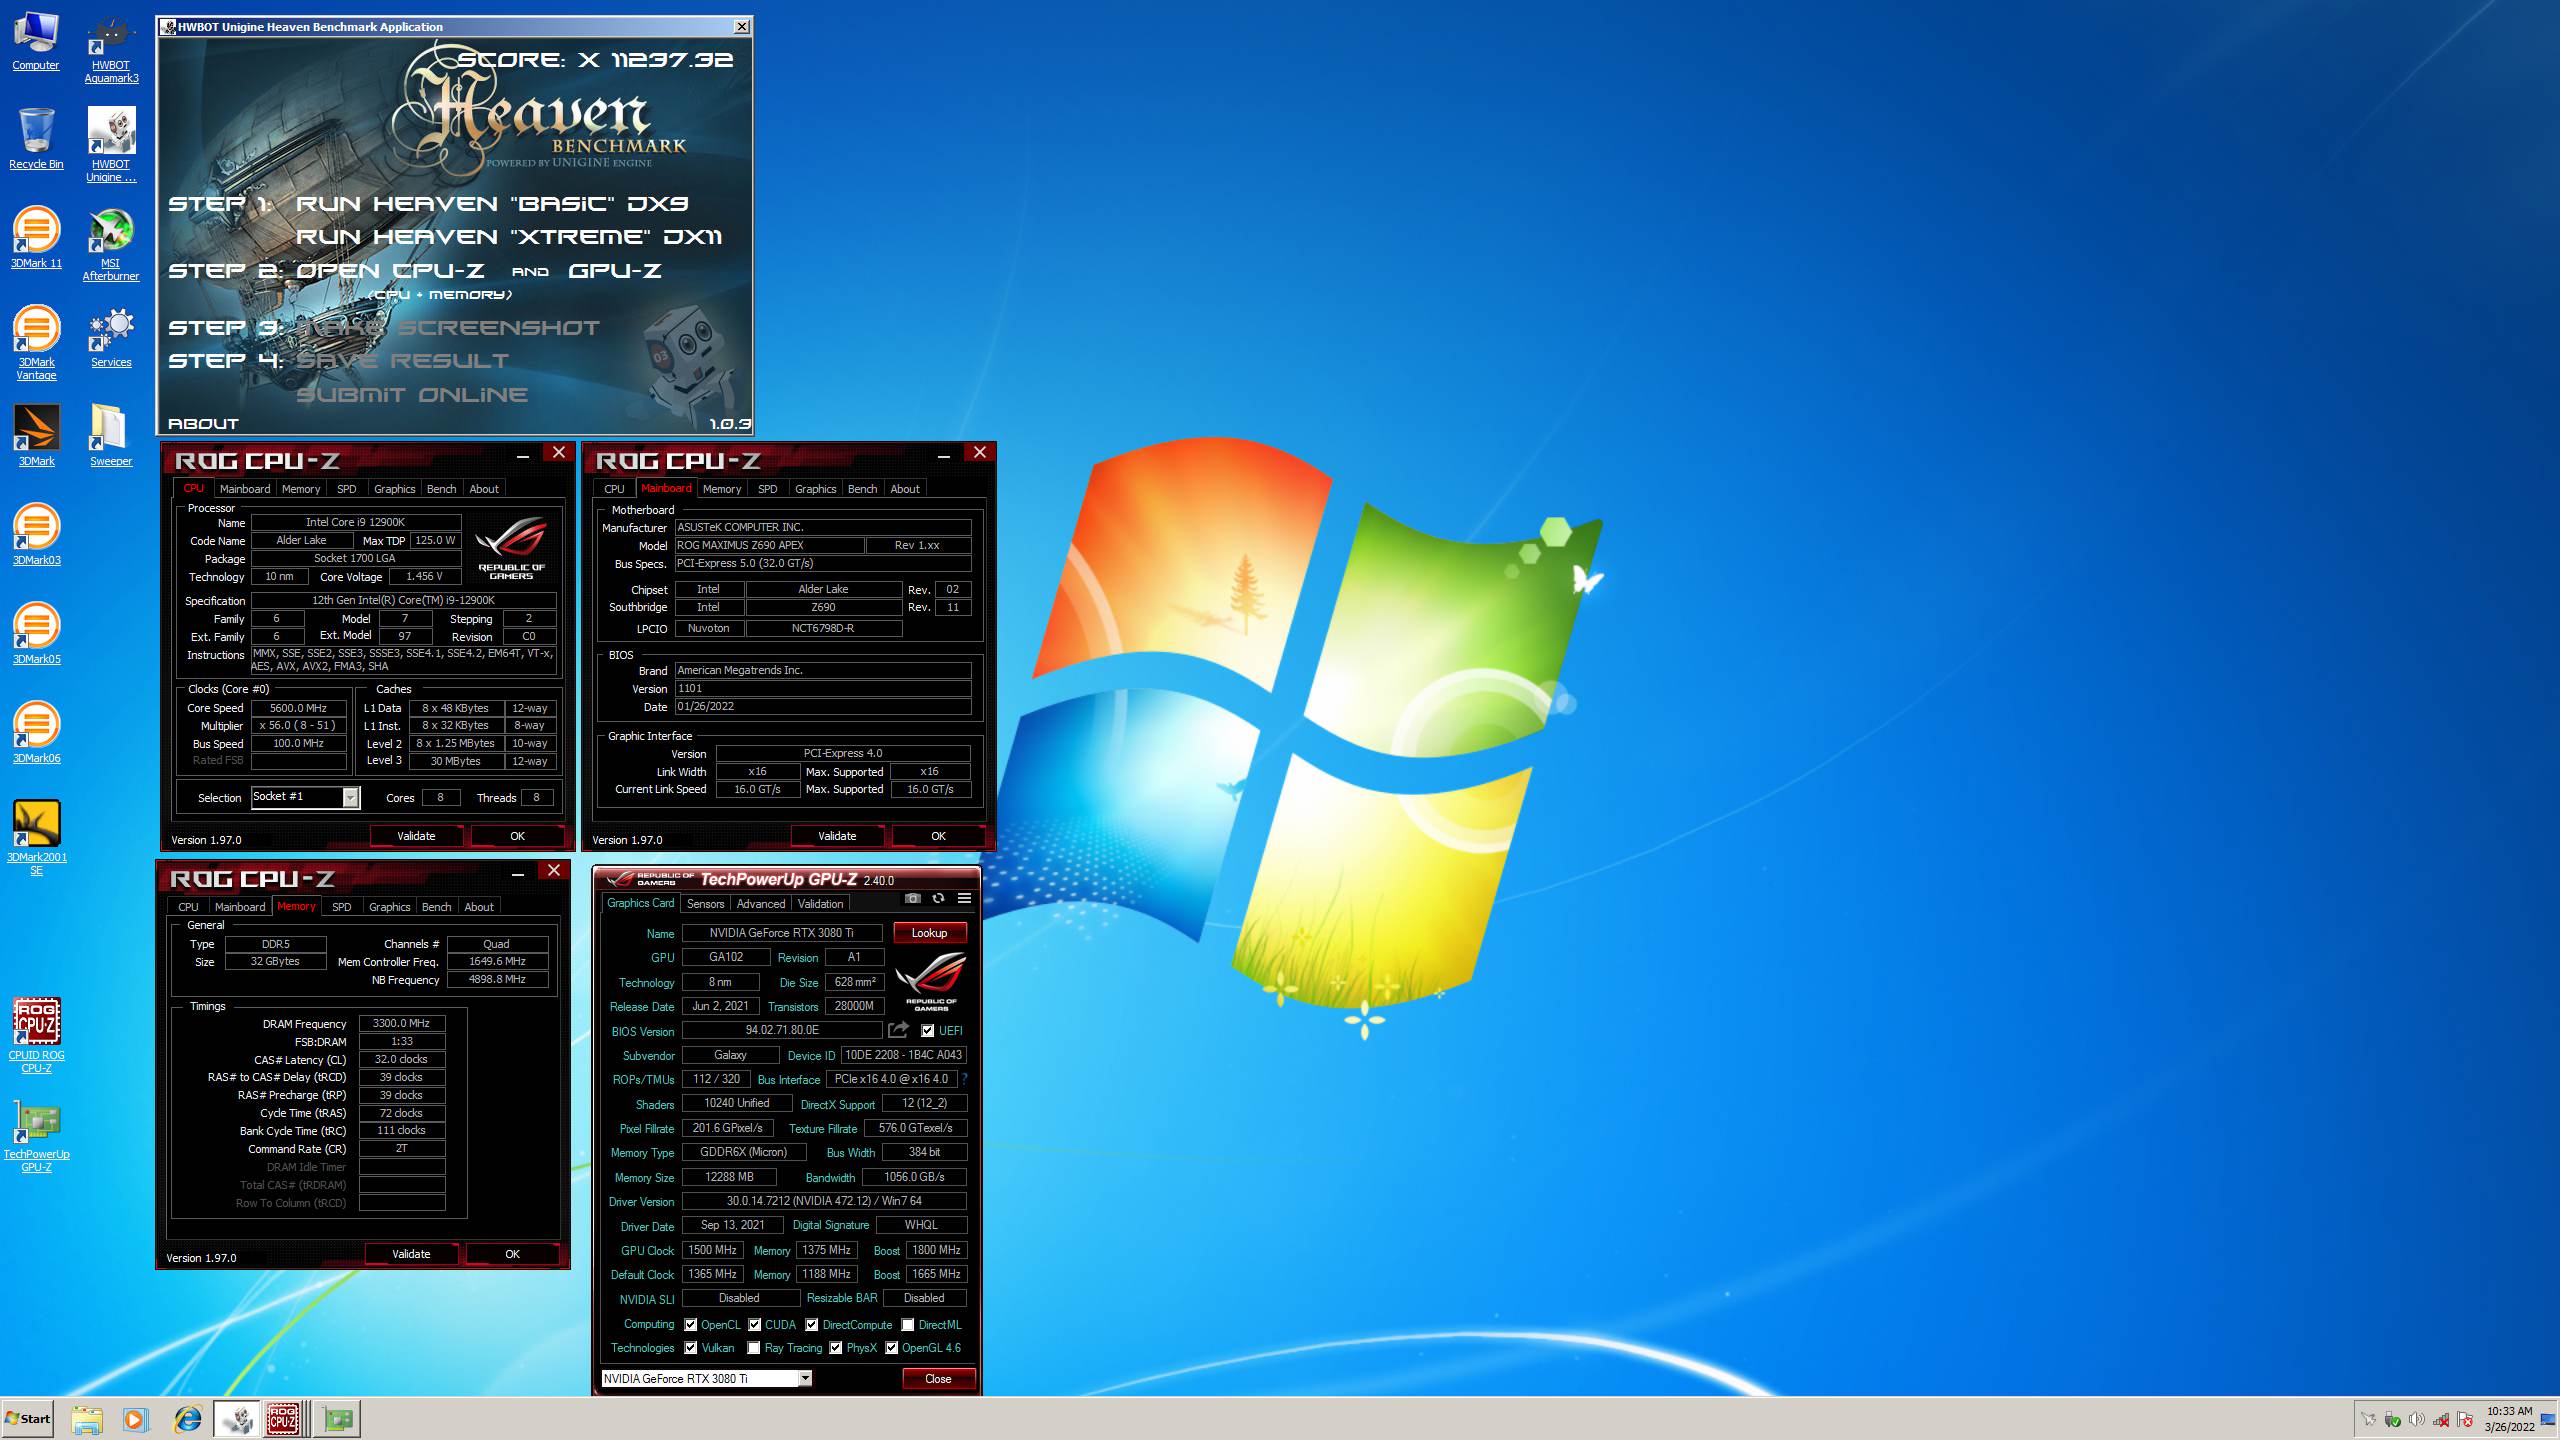
Task: Select the Sweeper desktop shortcut
Action: [111, 436]
